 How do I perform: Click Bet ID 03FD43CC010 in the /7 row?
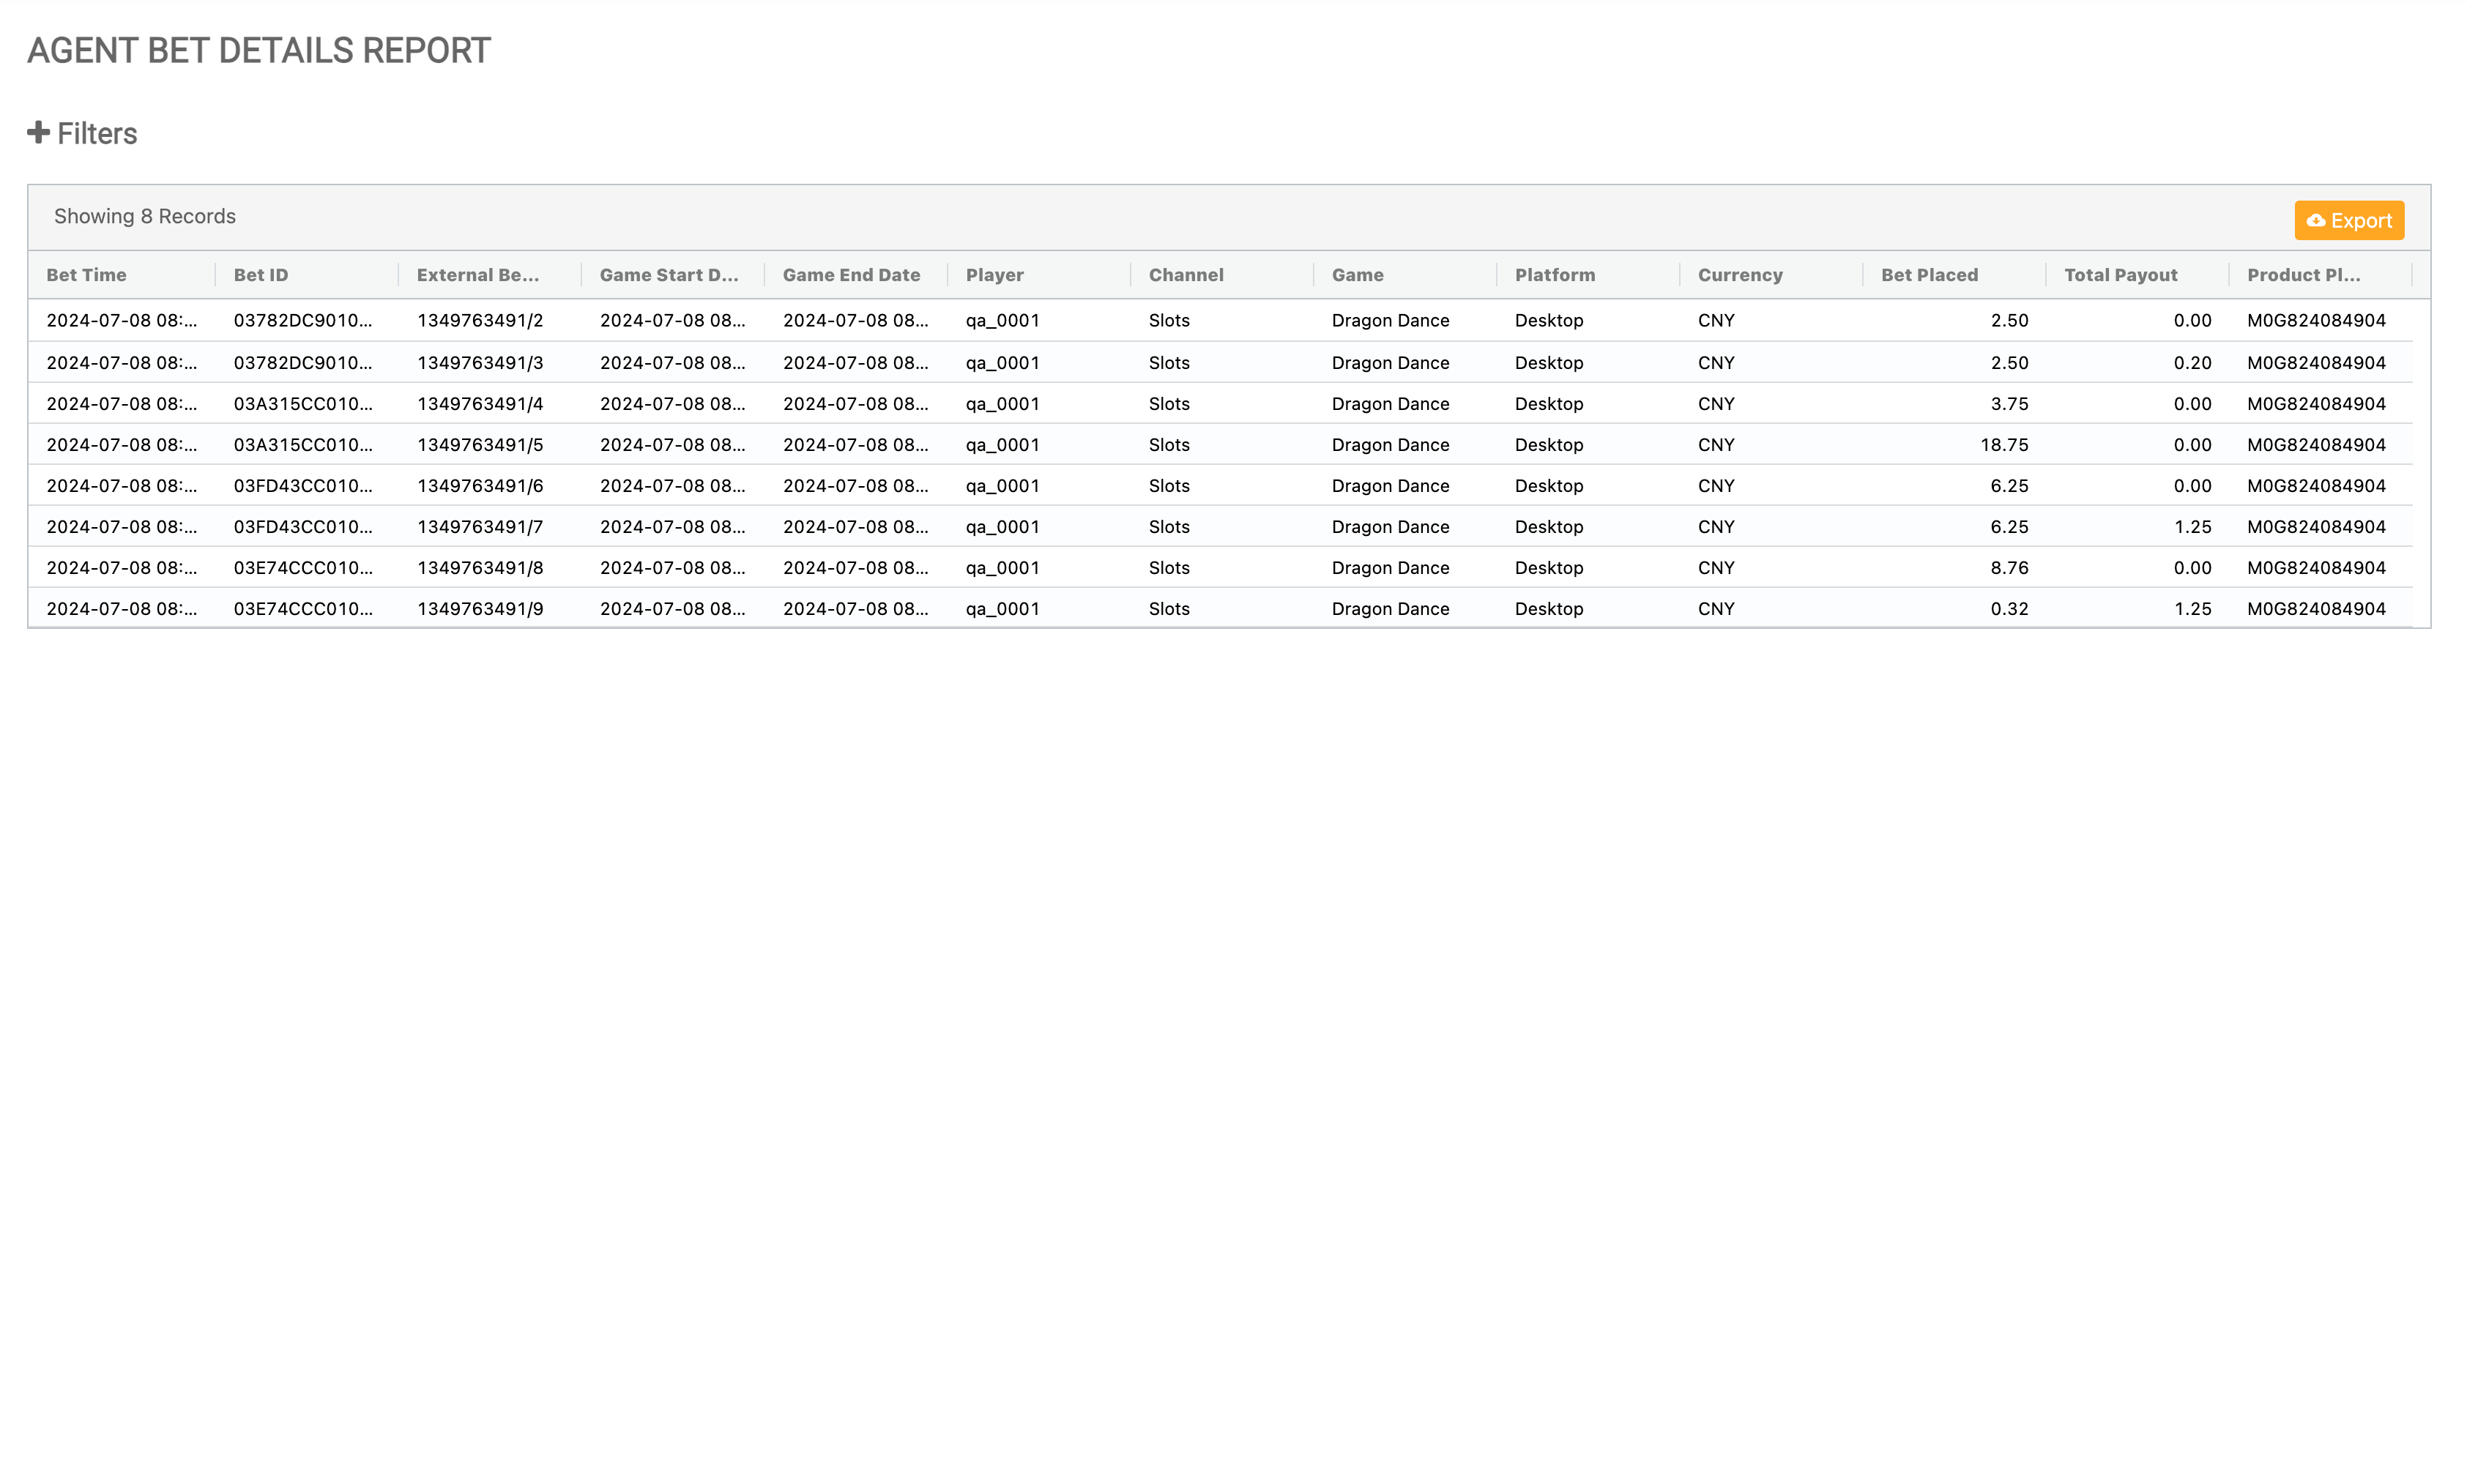[x=302, y=527]
